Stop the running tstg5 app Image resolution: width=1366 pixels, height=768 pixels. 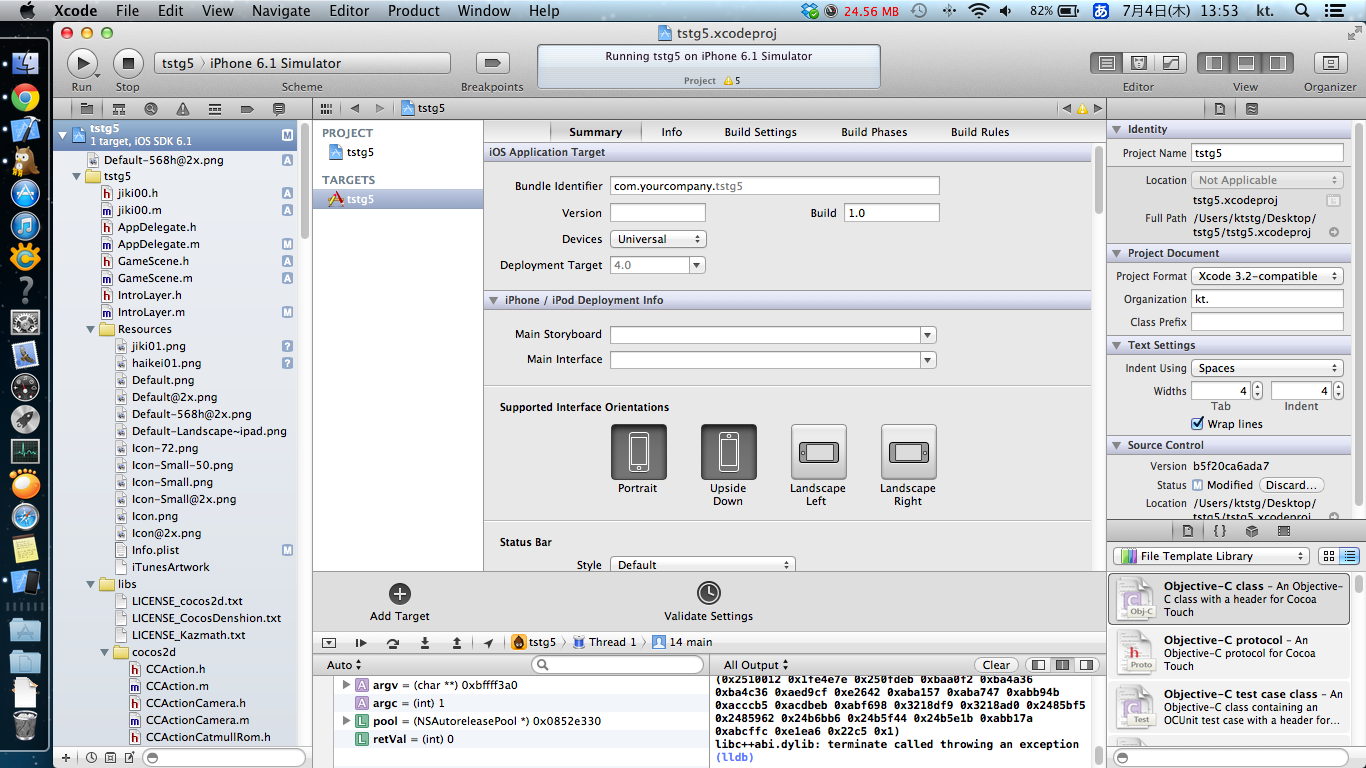pos(127,63)
